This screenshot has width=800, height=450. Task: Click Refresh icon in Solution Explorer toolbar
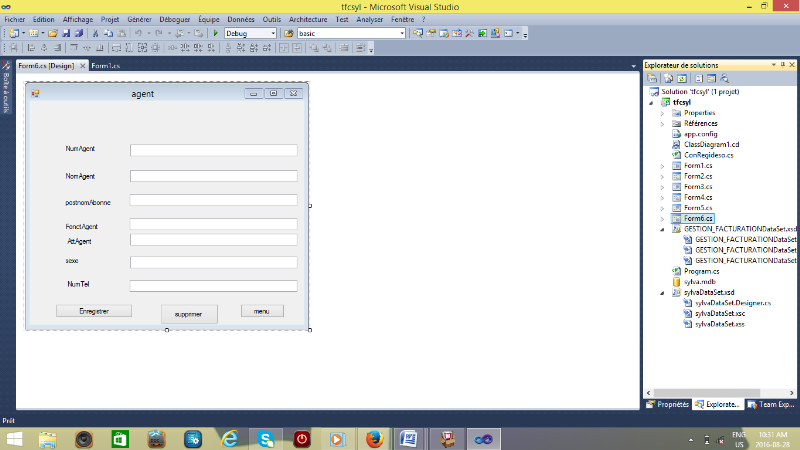(682, 79)
